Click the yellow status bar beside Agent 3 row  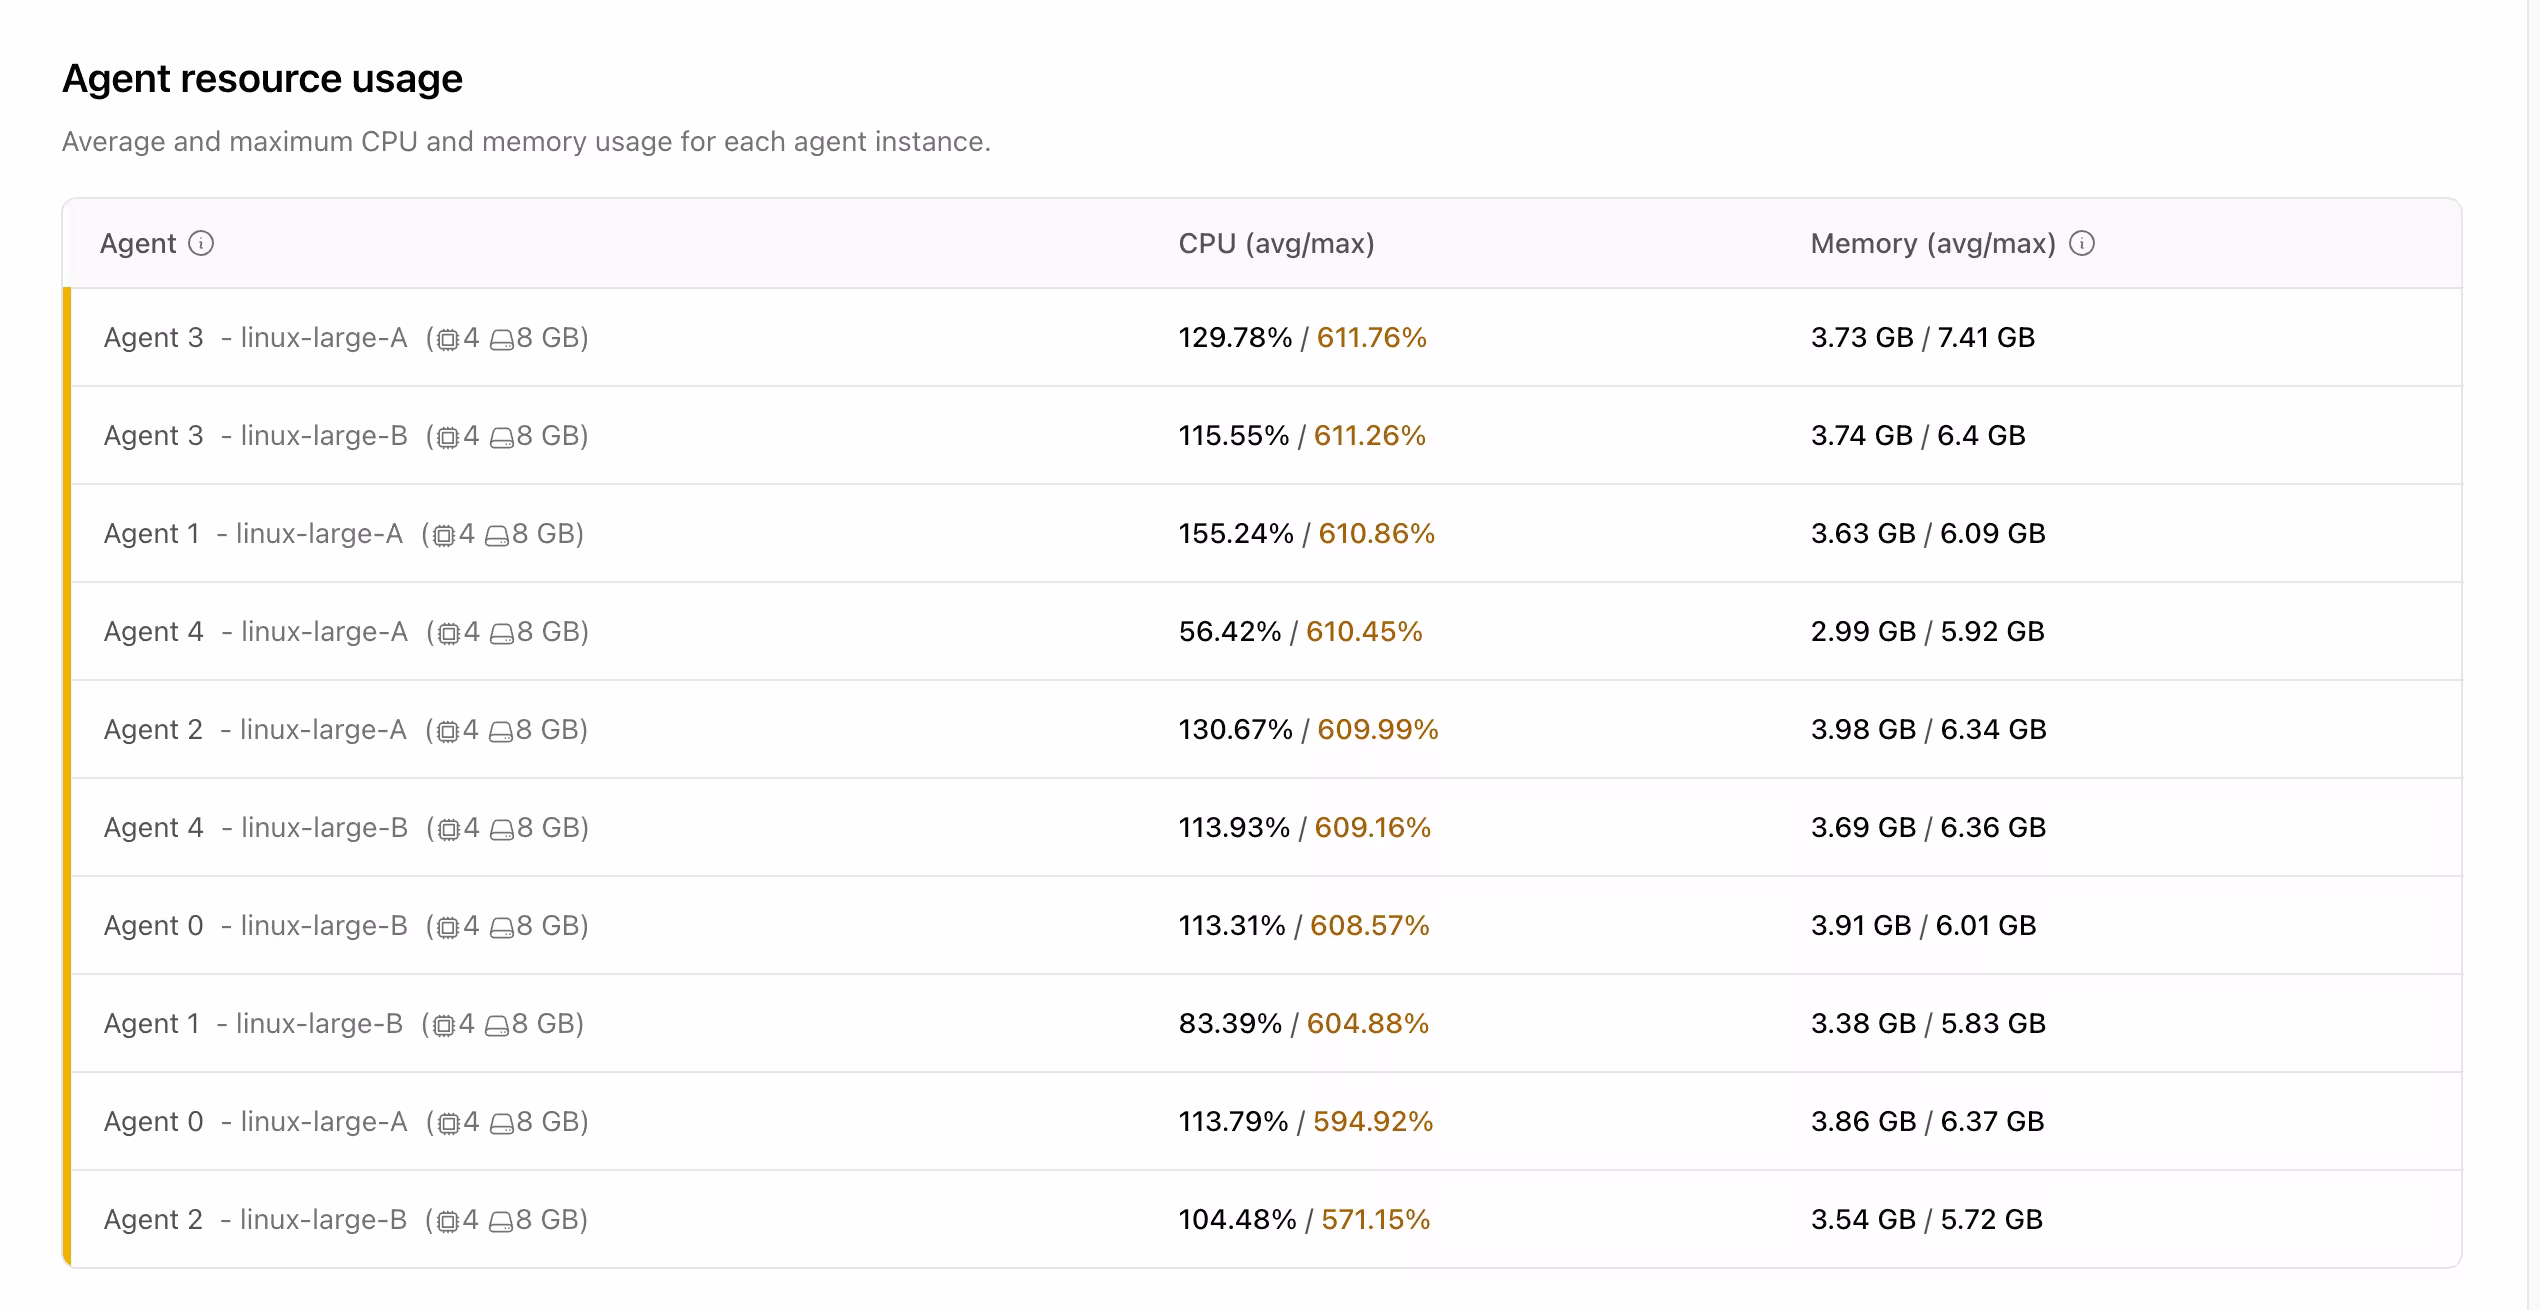(x=66, y=338)
